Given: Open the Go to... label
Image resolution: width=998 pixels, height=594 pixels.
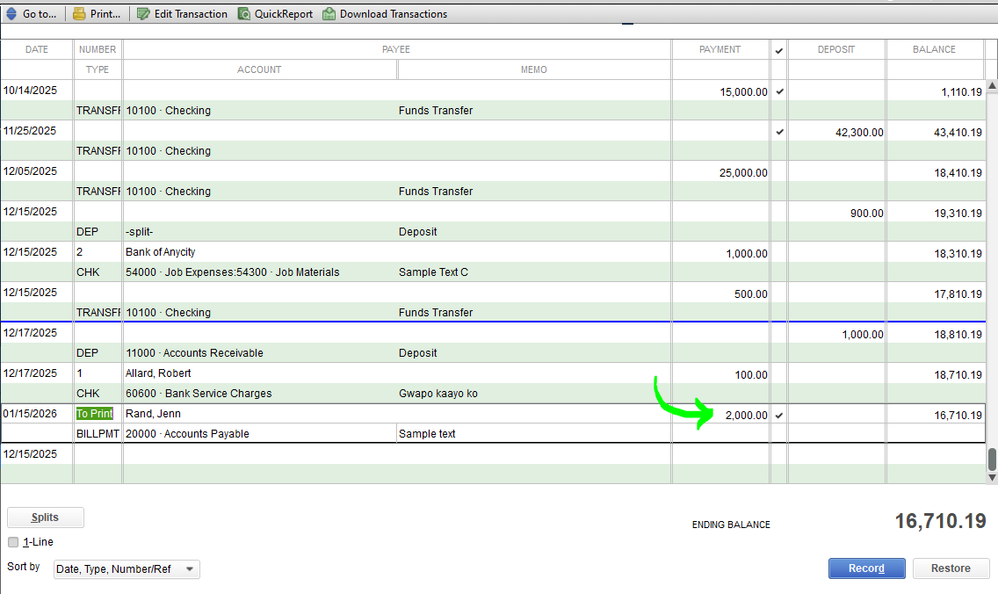Looking at the screenshot, I should click(39, 14).
